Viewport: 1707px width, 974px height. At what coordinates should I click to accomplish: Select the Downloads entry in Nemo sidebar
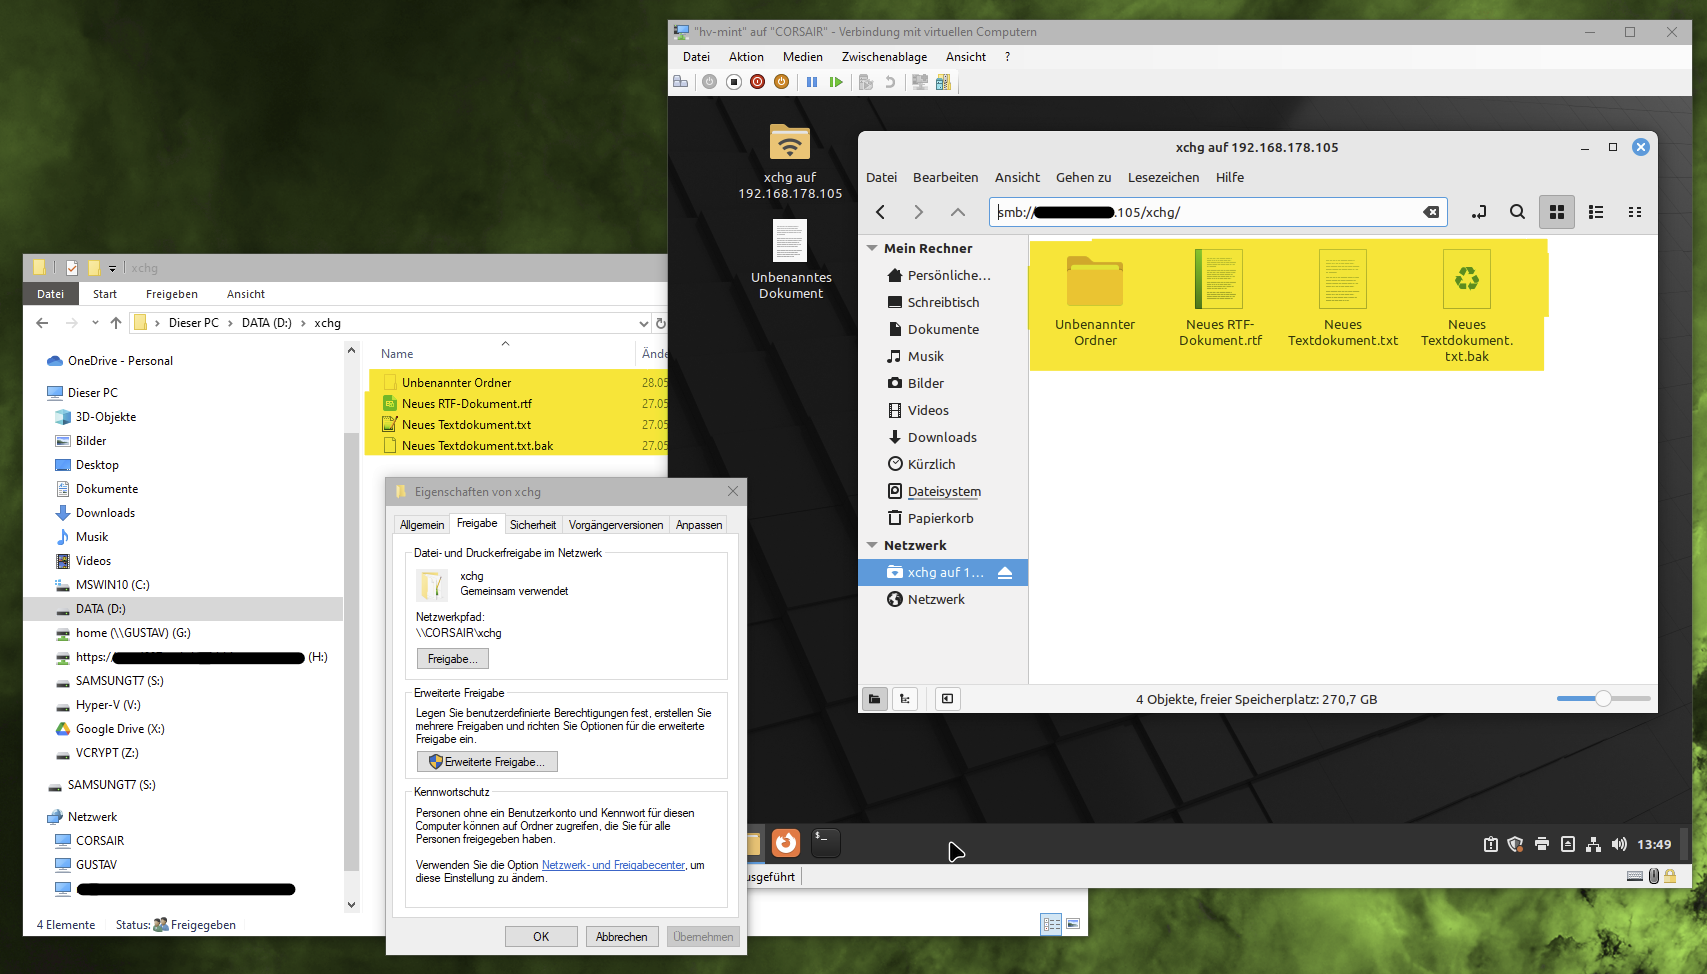[x=942, y=437]
